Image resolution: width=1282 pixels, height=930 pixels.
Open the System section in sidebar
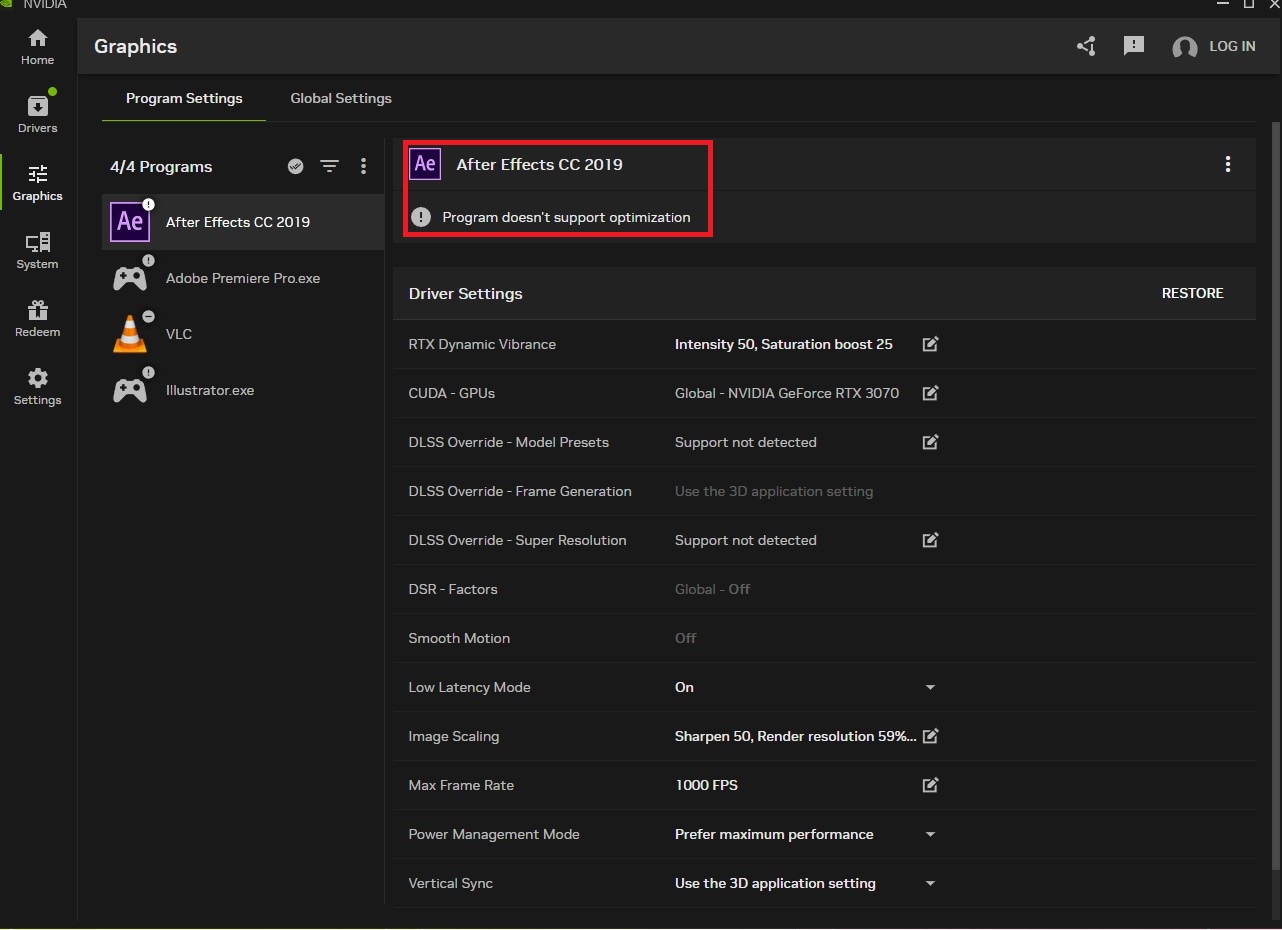point(37,250)
